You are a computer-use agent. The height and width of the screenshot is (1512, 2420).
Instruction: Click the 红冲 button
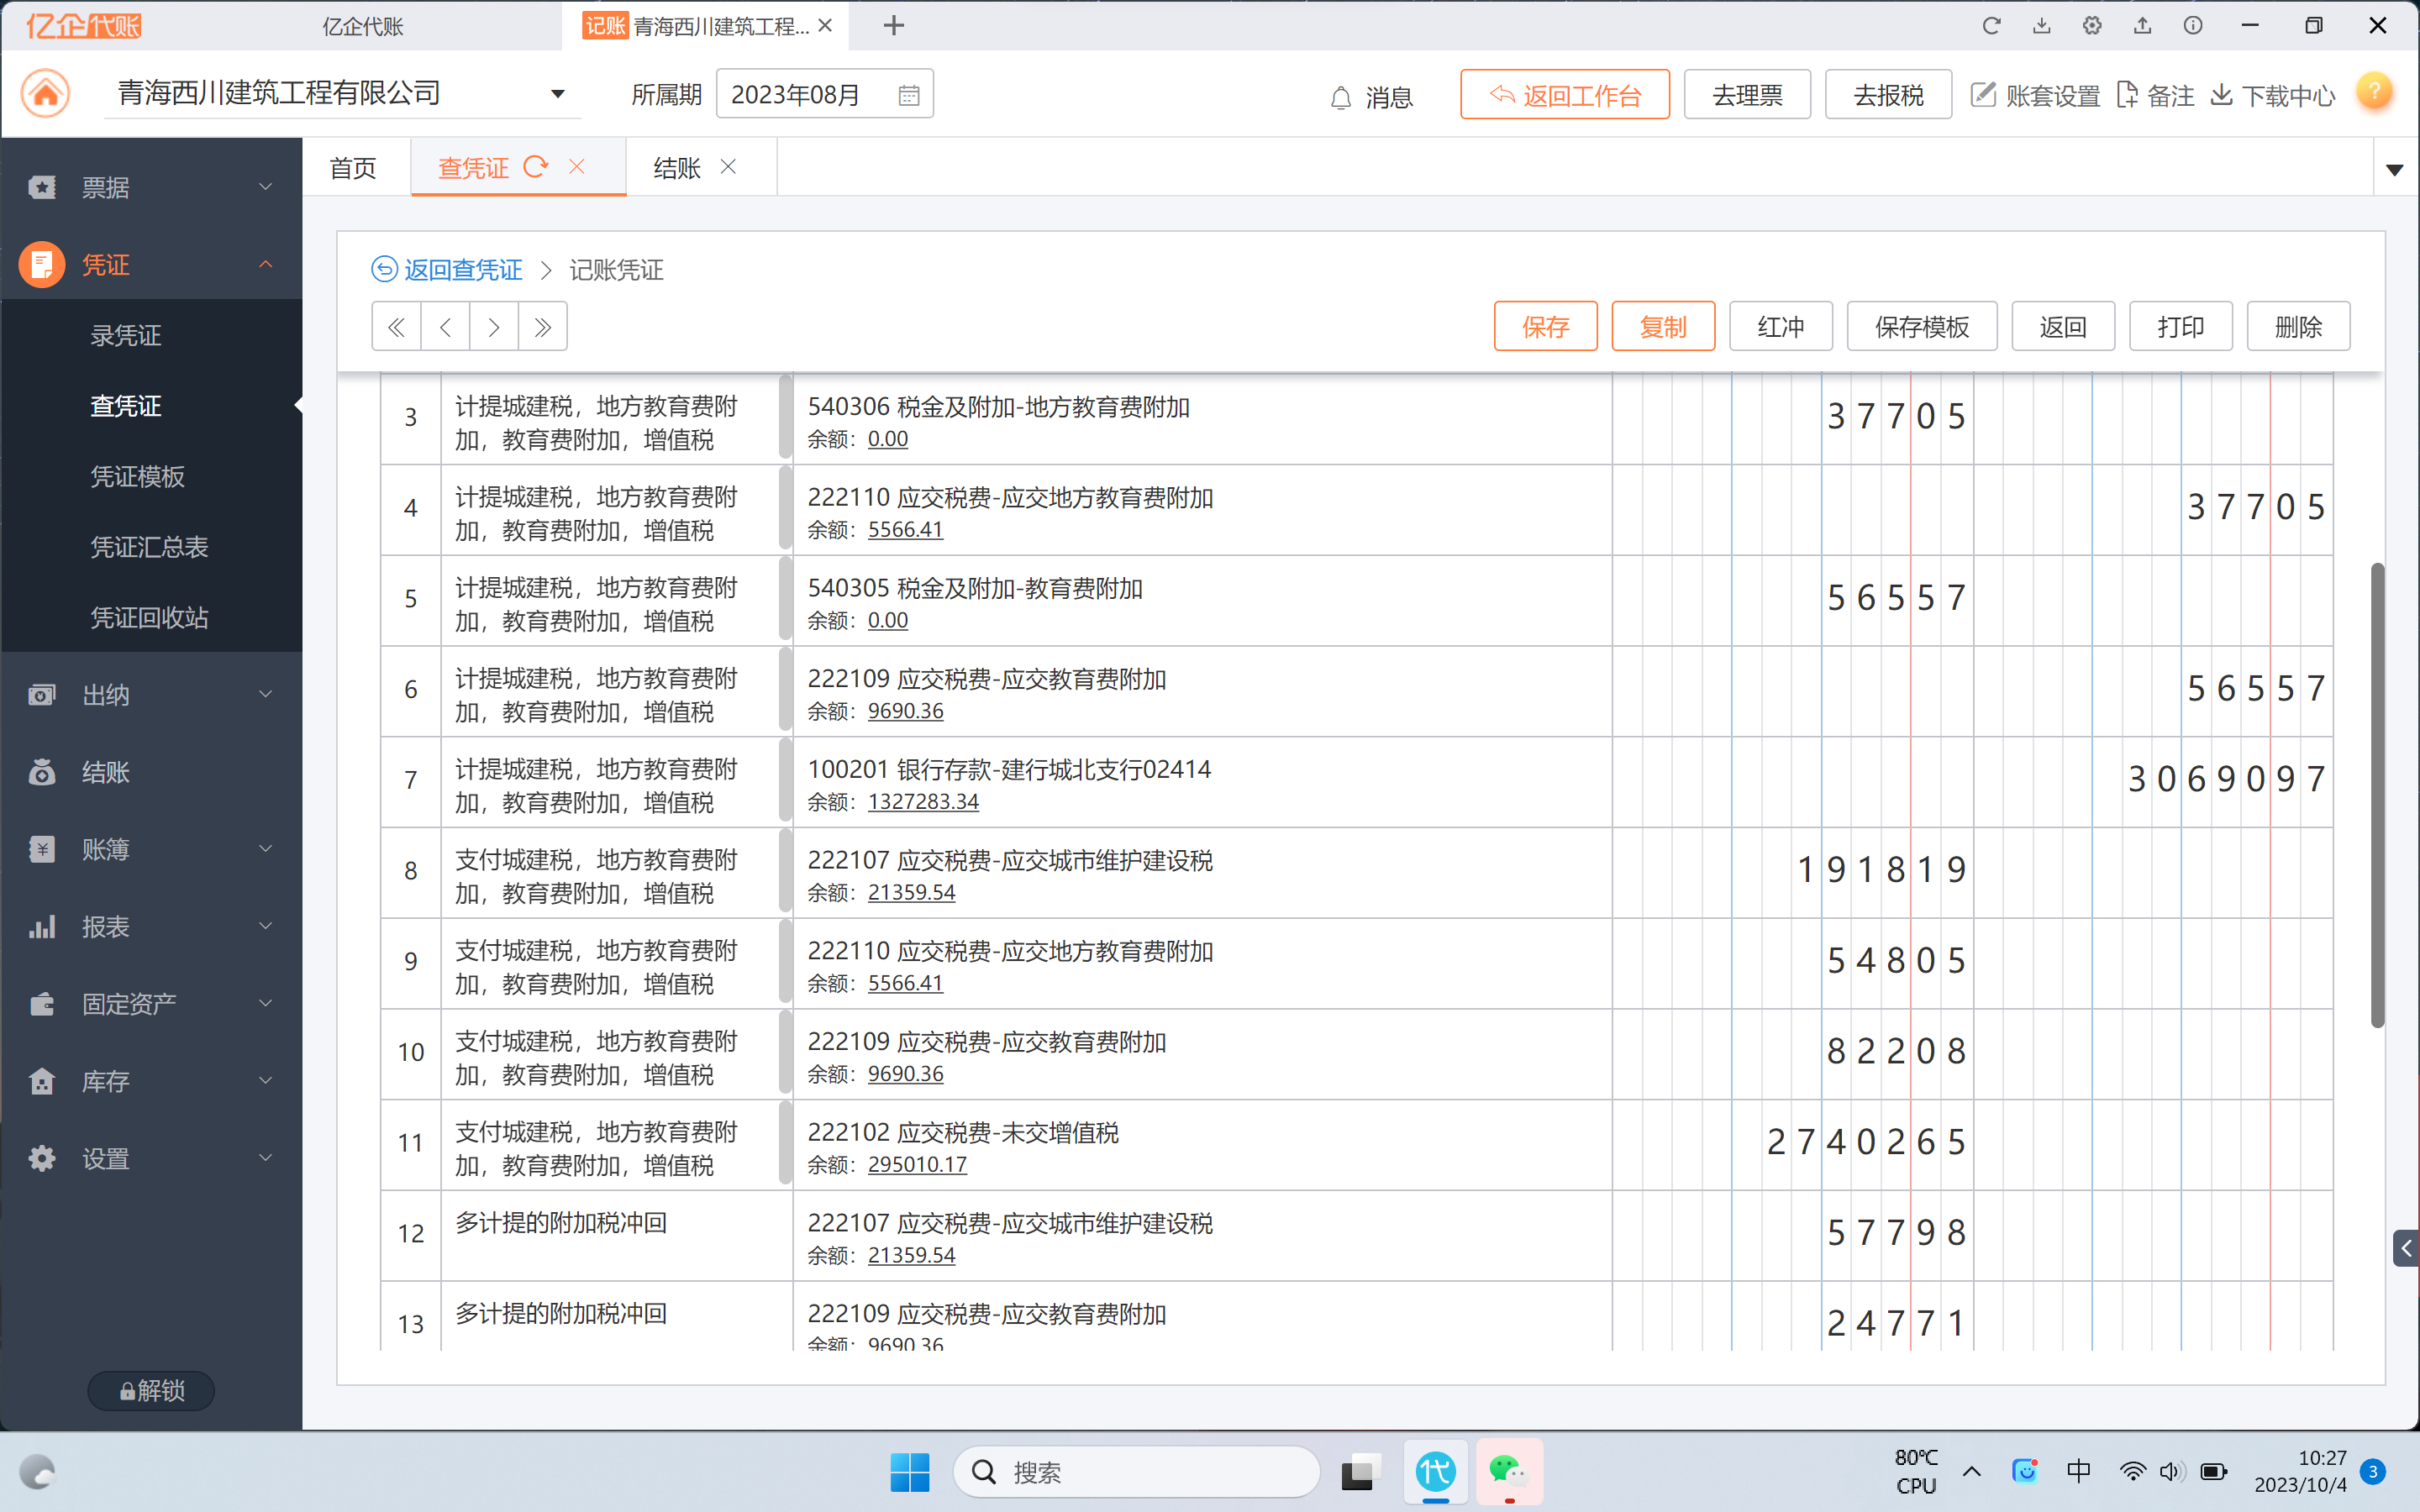coord(1781,326)
